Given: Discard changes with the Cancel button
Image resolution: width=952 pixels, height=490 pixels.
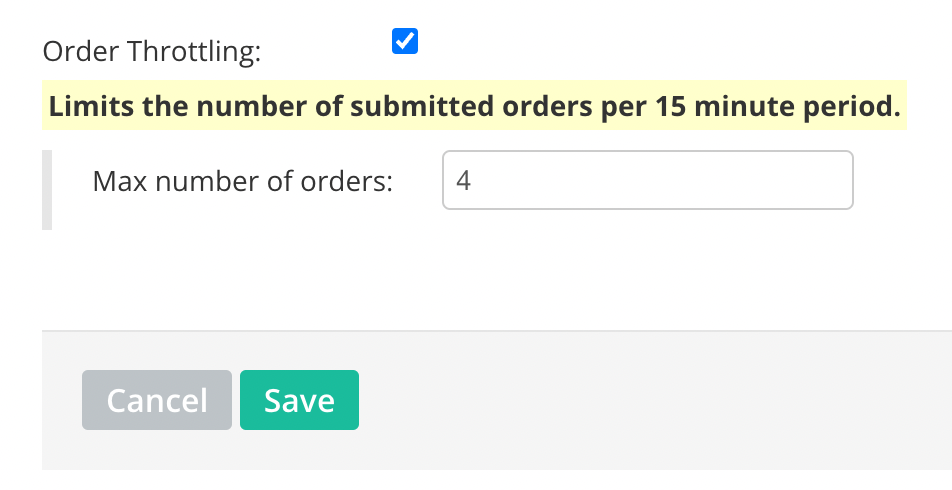Looking at the screenshot, I should pyautogui.click(x=157, y=400).
